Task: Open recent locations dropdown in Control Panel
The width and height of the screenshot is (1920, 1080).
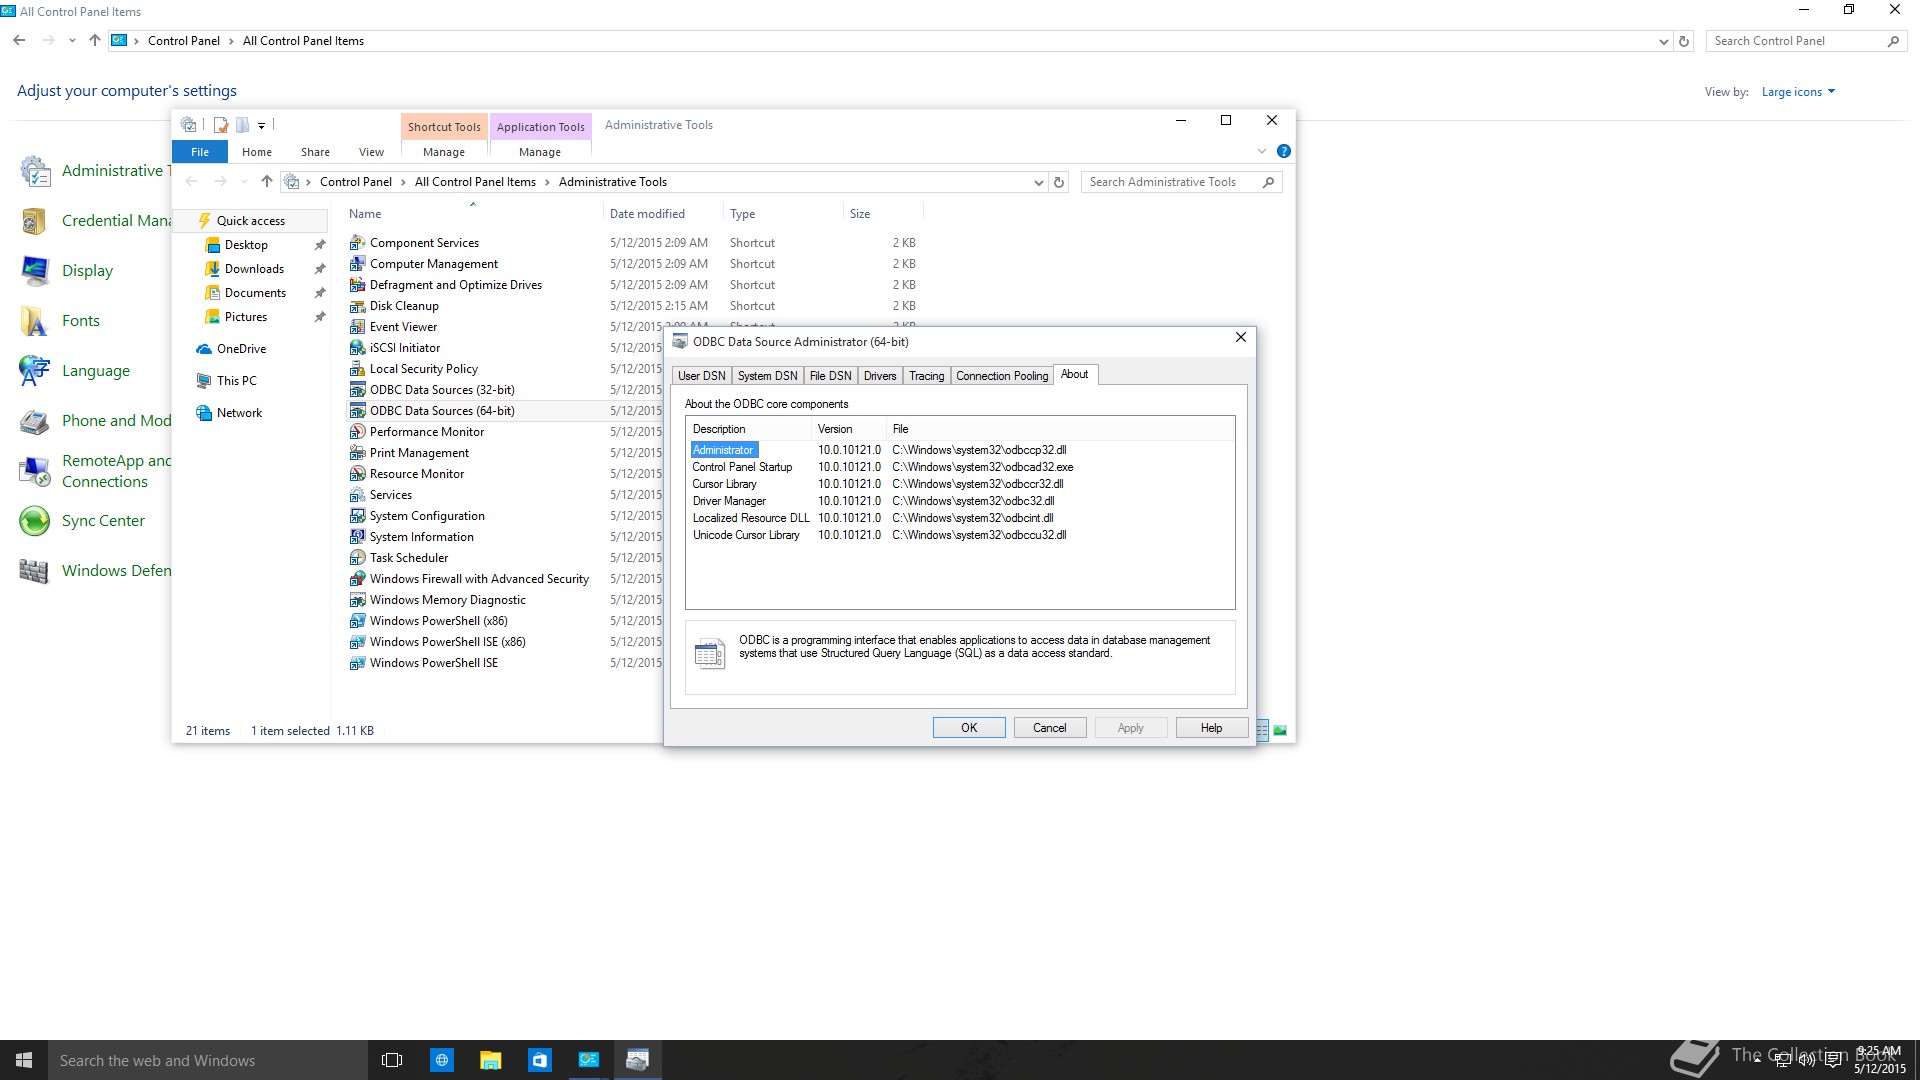Action: point(72,41)
